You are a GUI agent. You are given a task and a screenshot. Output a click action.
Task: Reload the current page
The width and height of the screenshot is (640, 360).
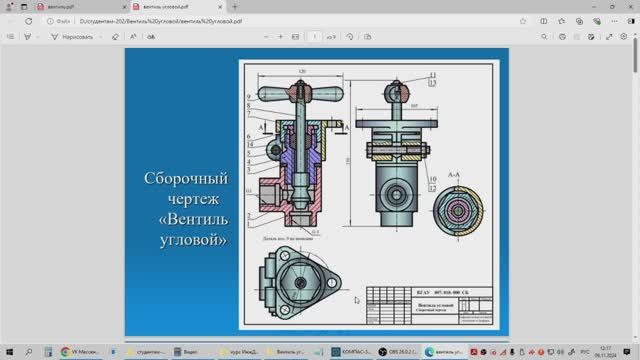[29, 21]
